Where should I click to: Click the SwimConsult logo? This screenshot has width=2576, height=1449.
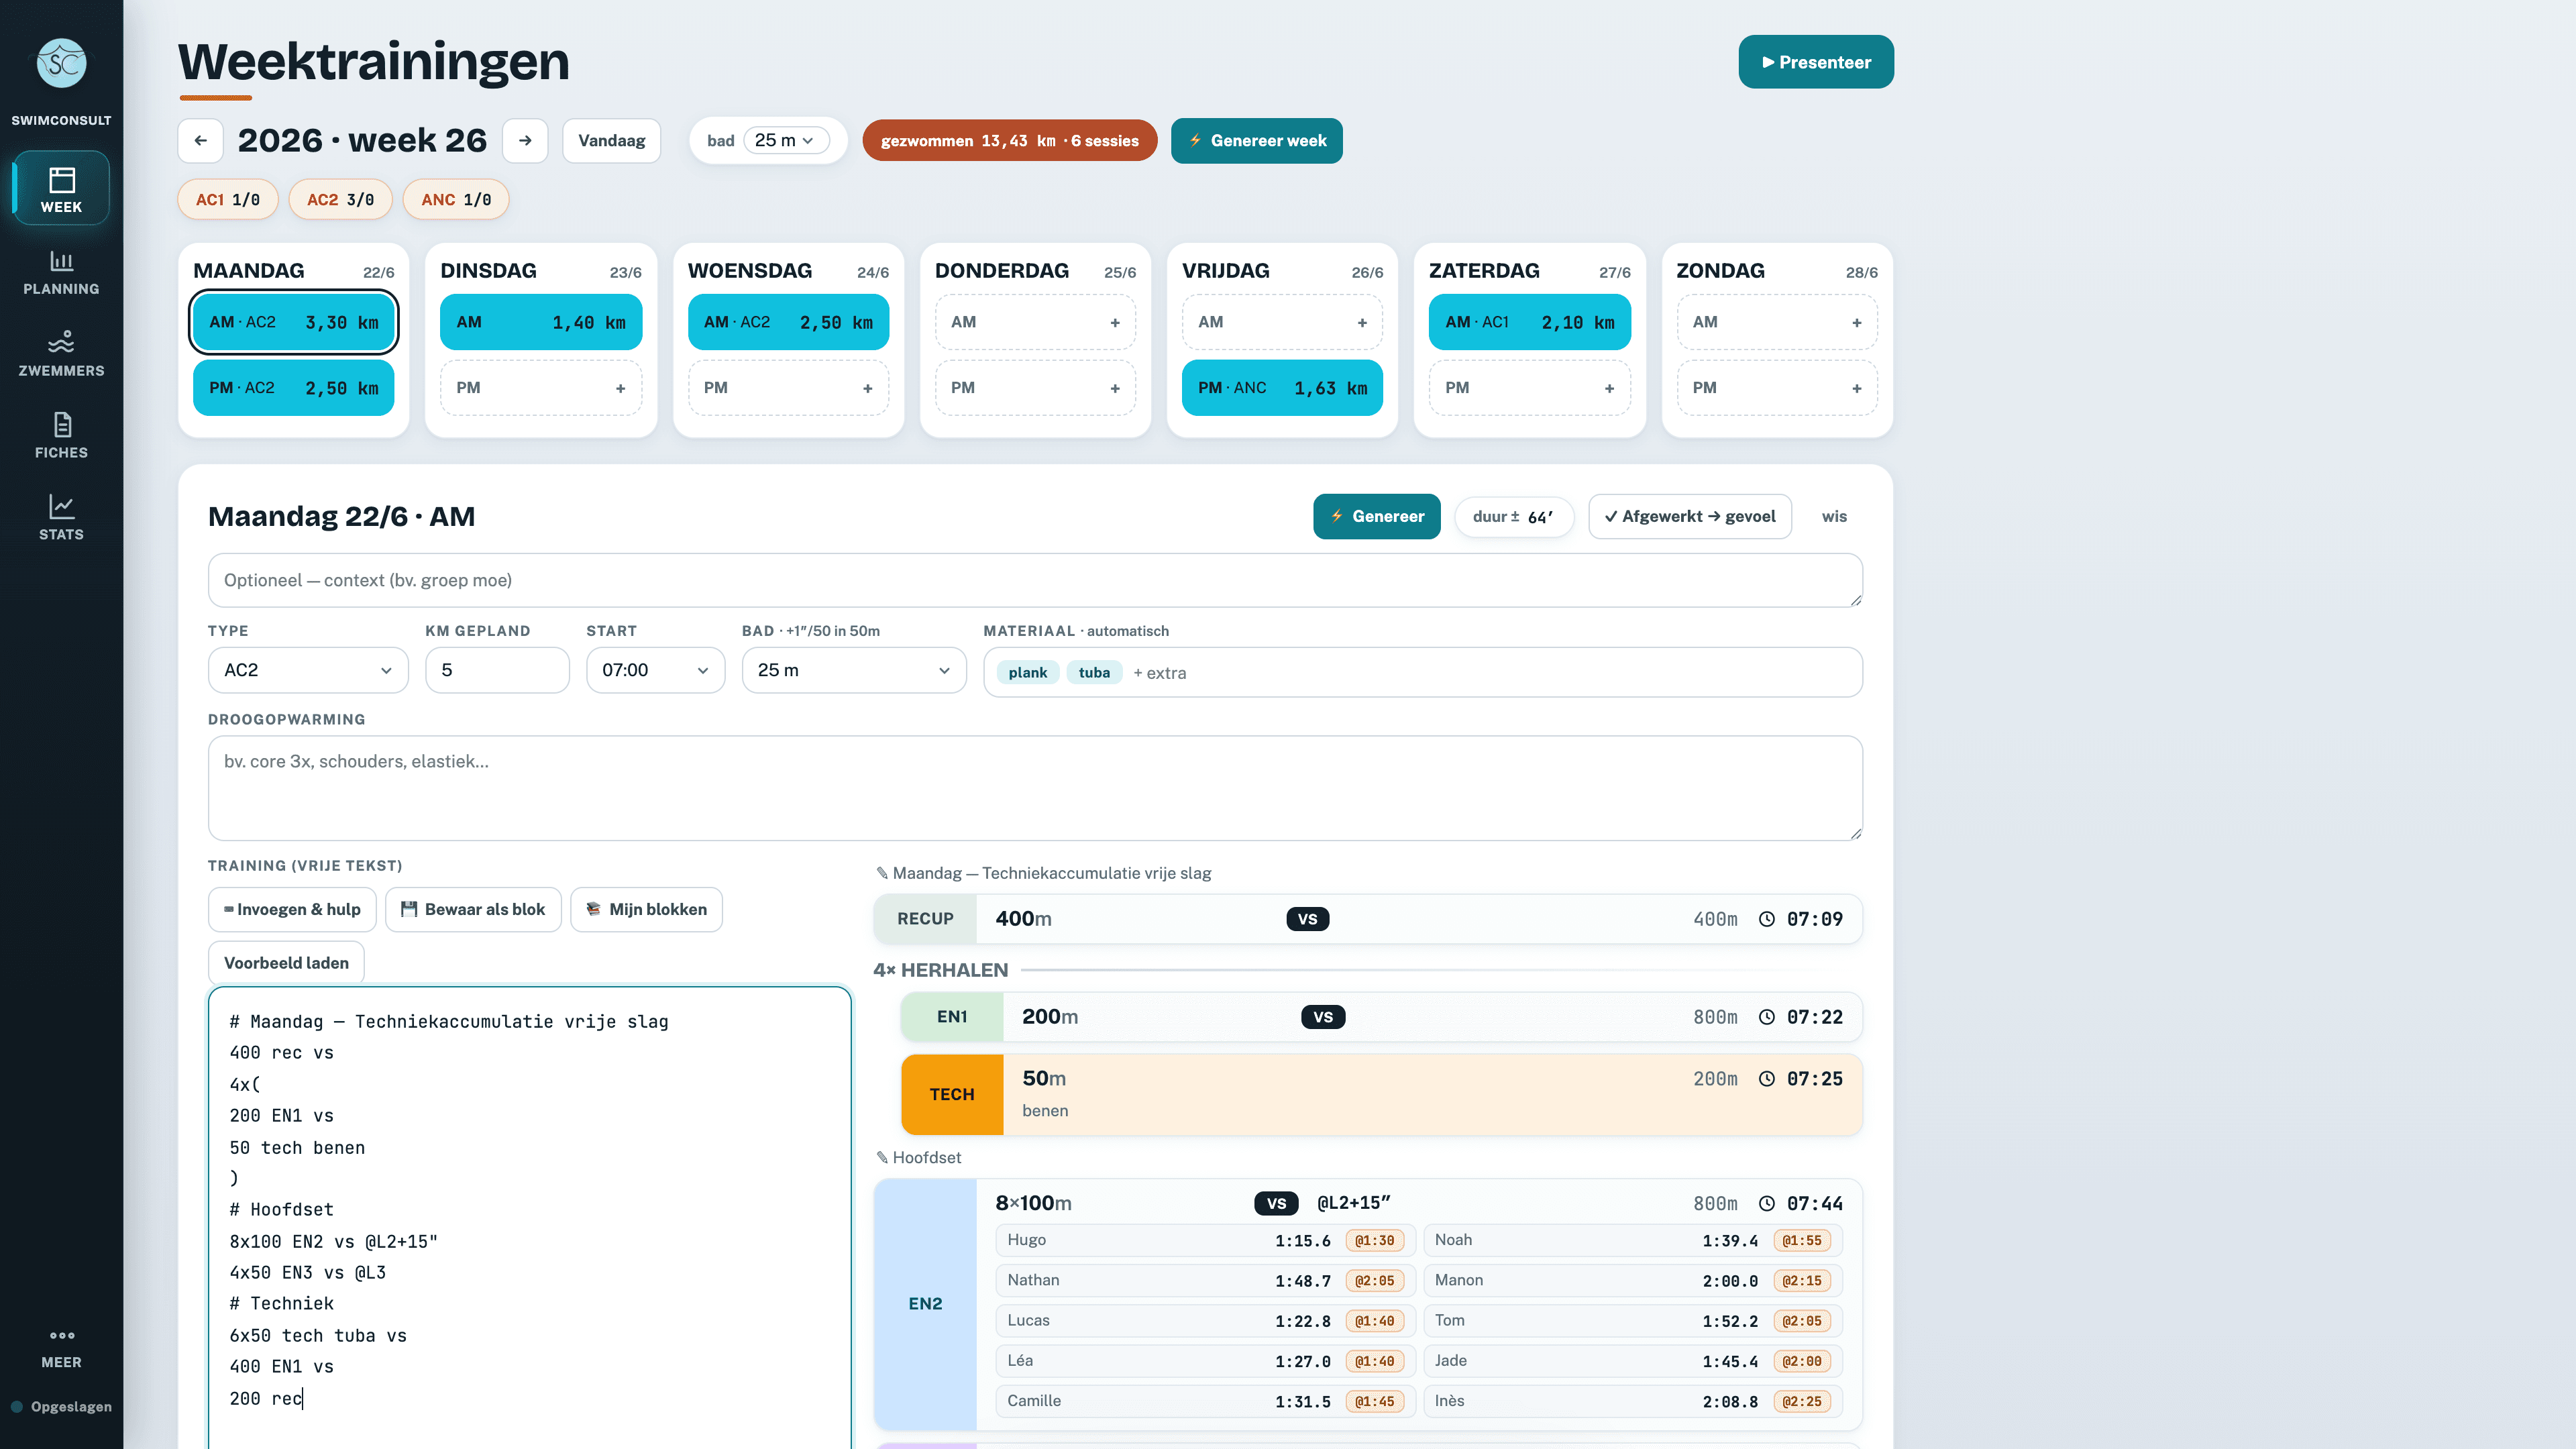(x=61, y=64)
